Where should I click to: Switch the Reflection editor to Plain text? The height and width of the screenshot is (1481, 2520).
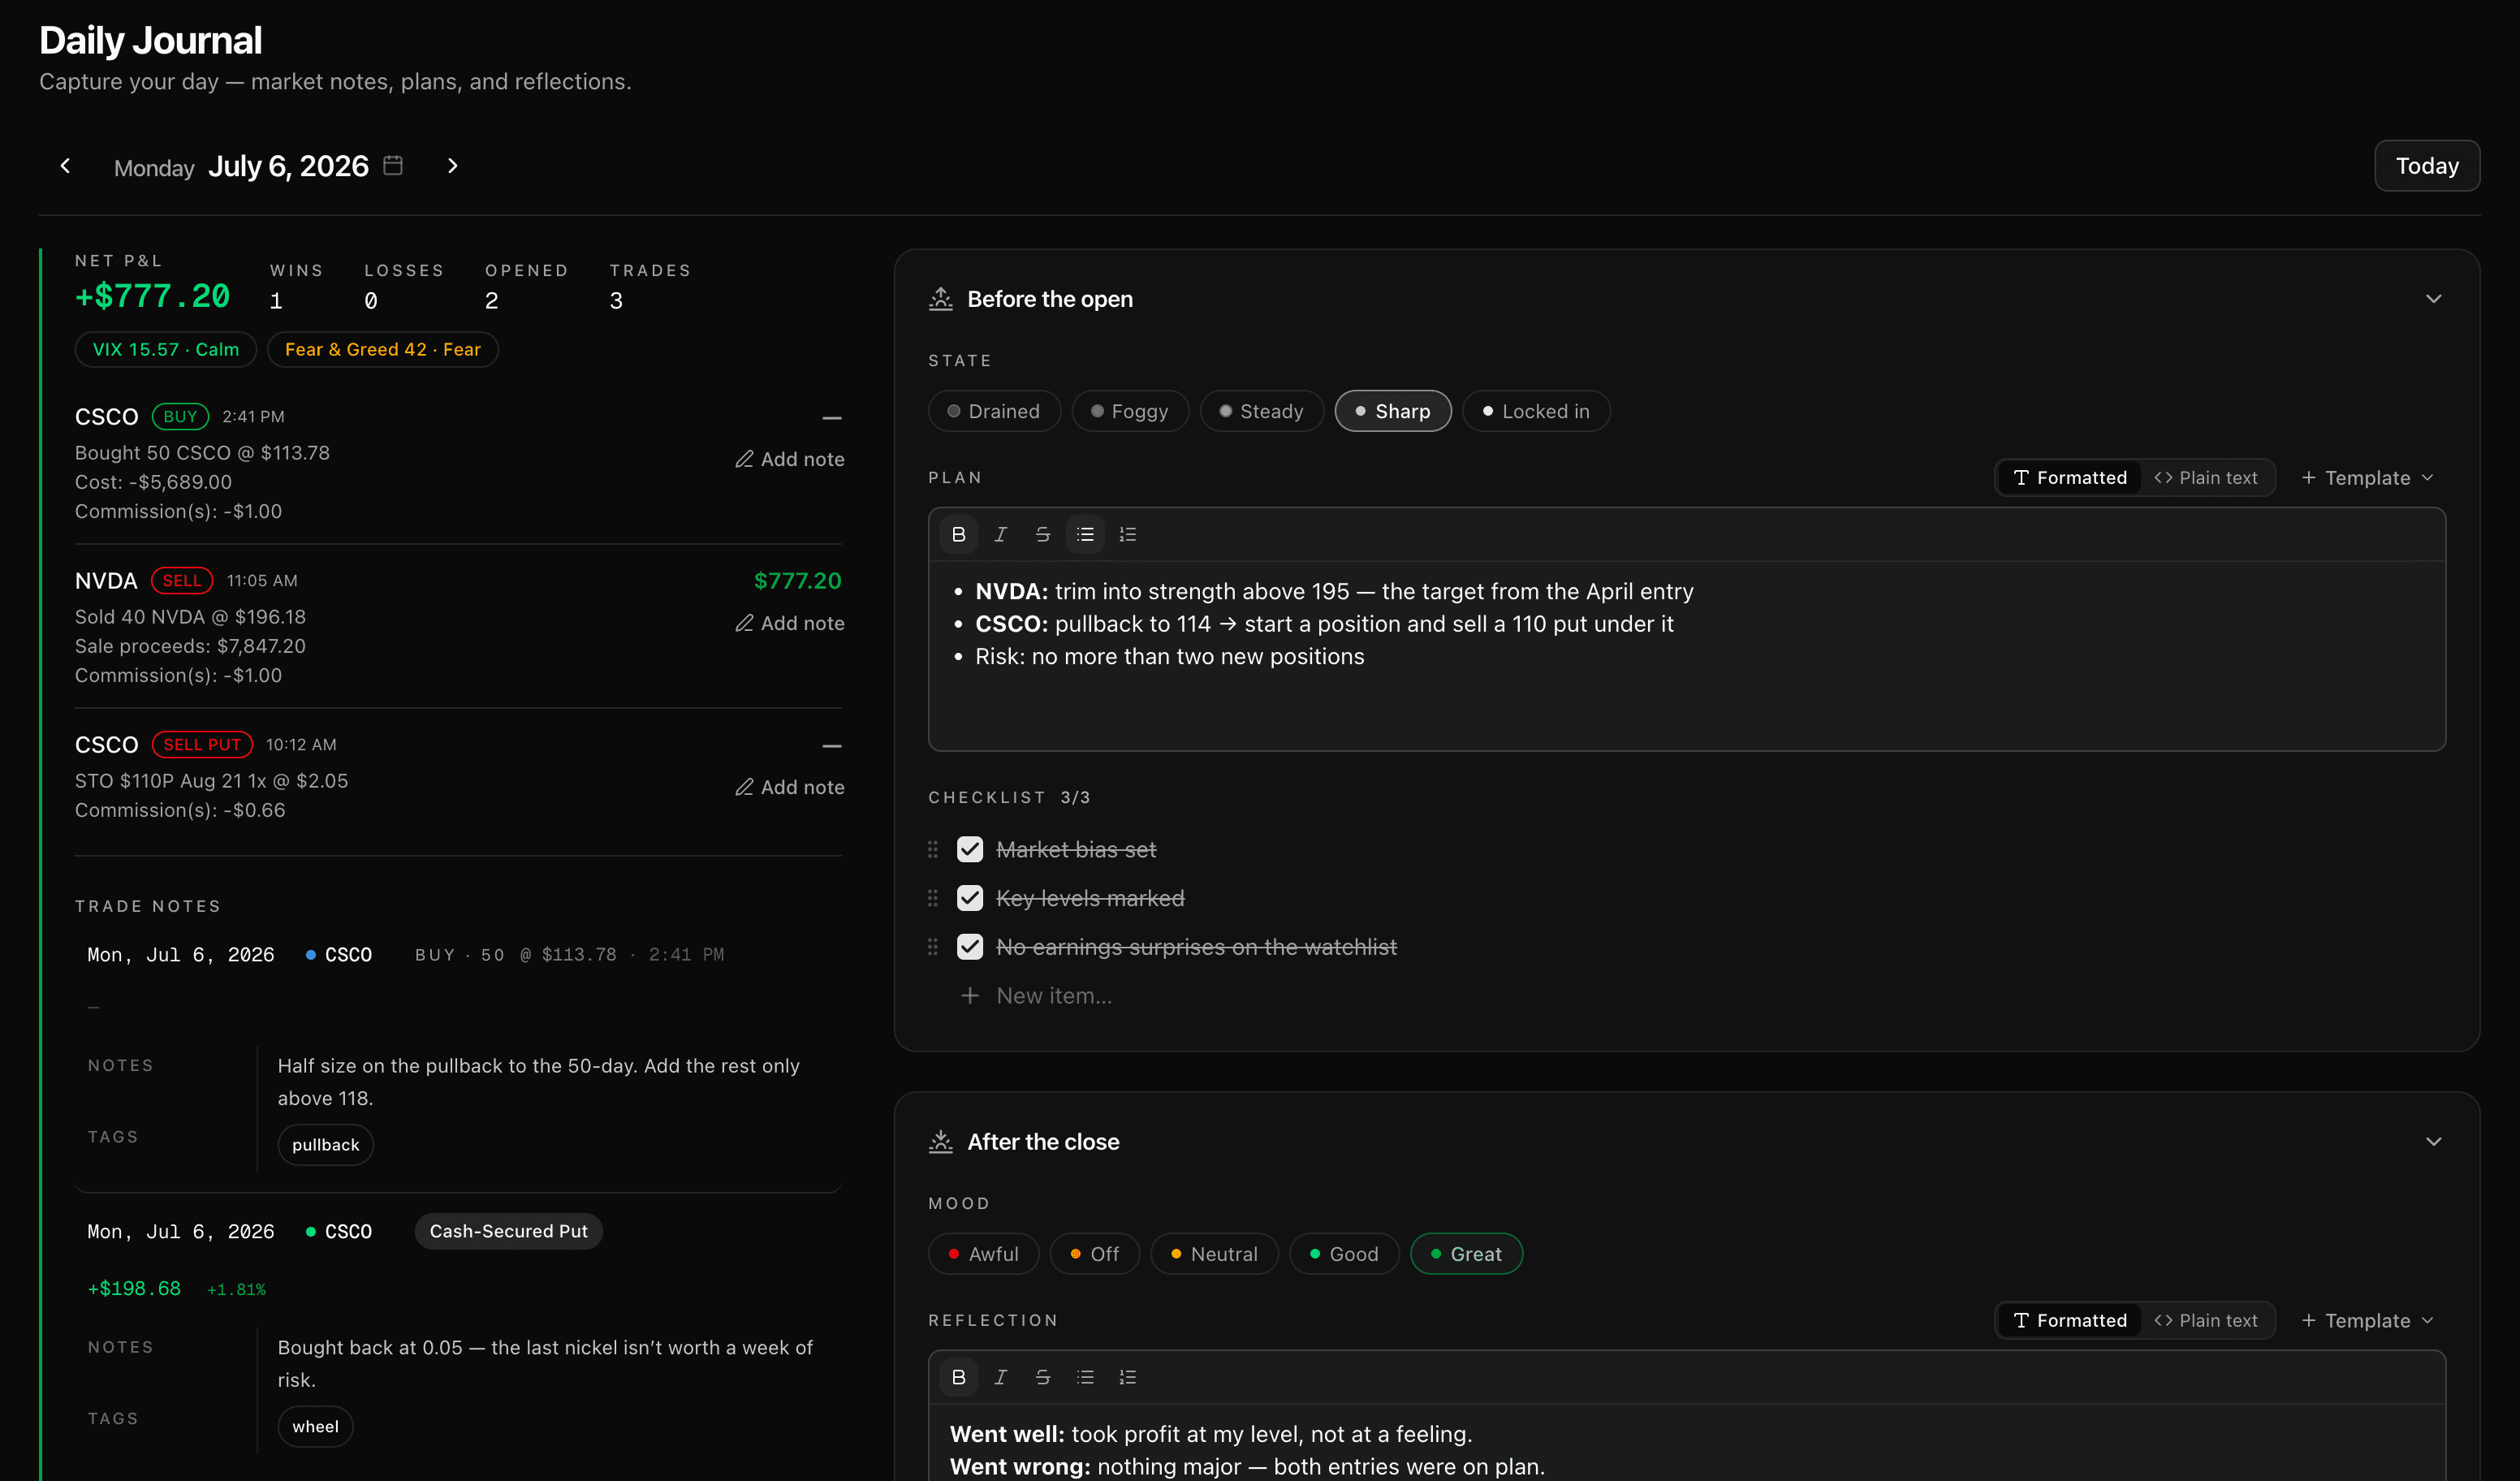pyautogui.click(x=2206, y=1321)
